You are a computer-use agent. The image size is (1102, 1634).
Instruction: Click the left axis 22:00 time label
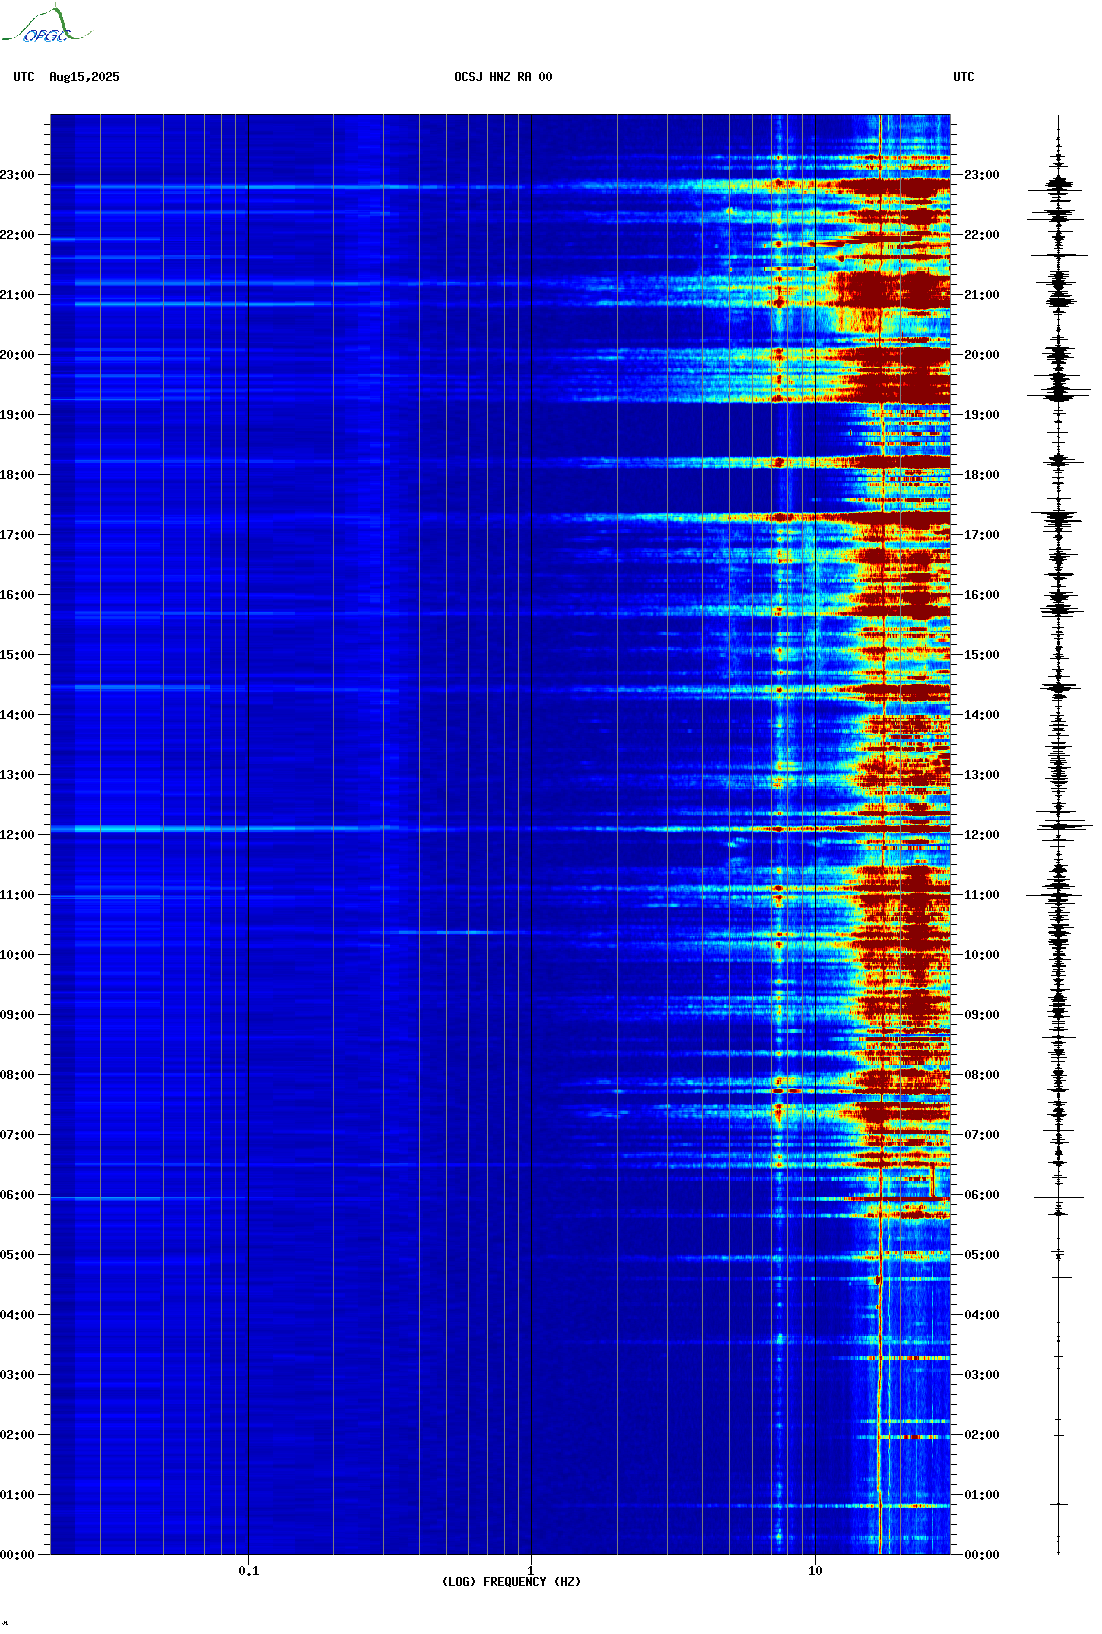pyautogui.click(x=17, y=235)
